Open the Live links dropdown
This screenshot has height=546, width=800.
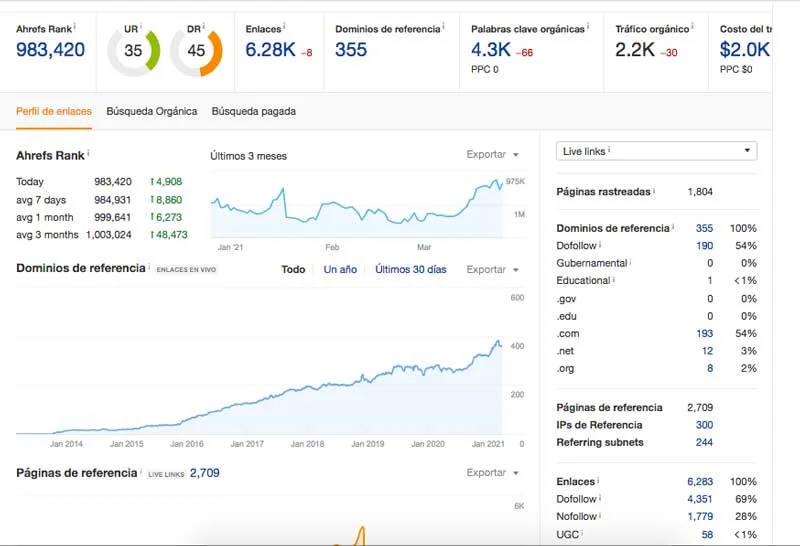click(x=656, y=151)
